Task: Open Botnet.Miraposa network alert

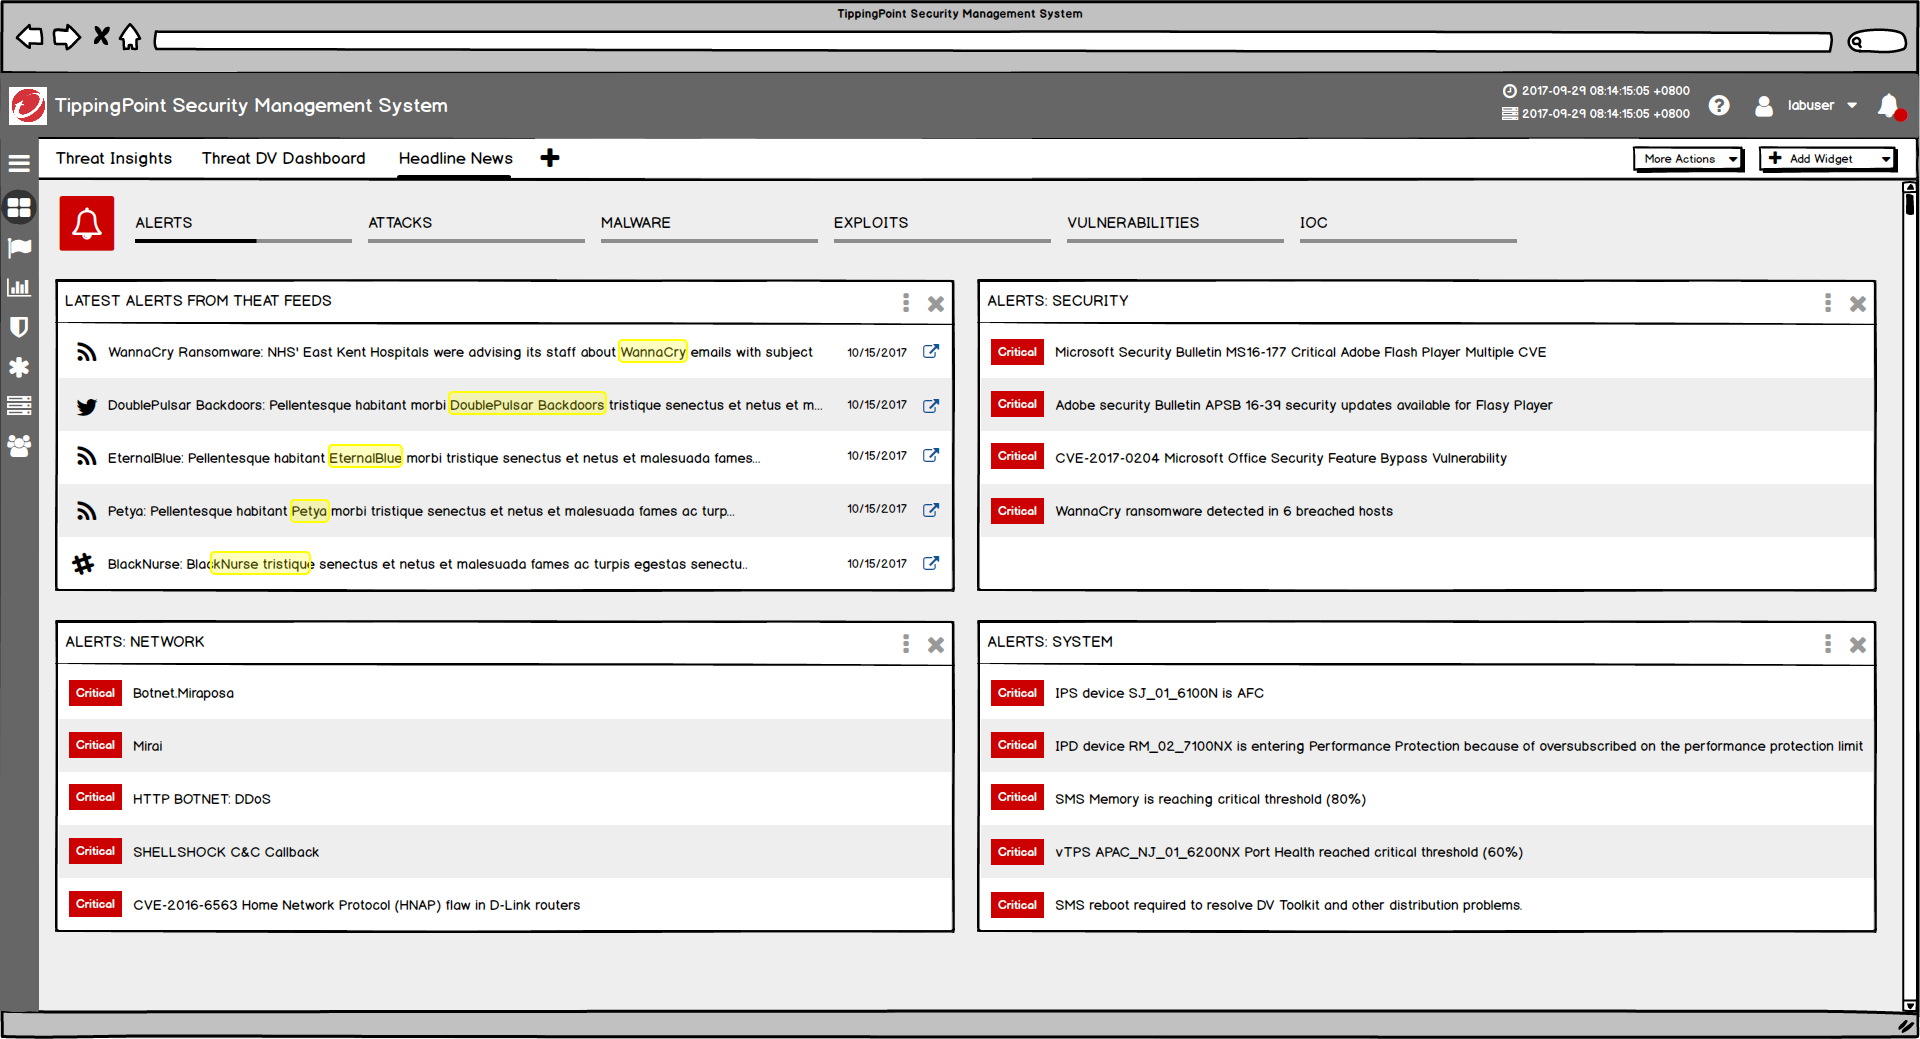Action: coord(505,693)
